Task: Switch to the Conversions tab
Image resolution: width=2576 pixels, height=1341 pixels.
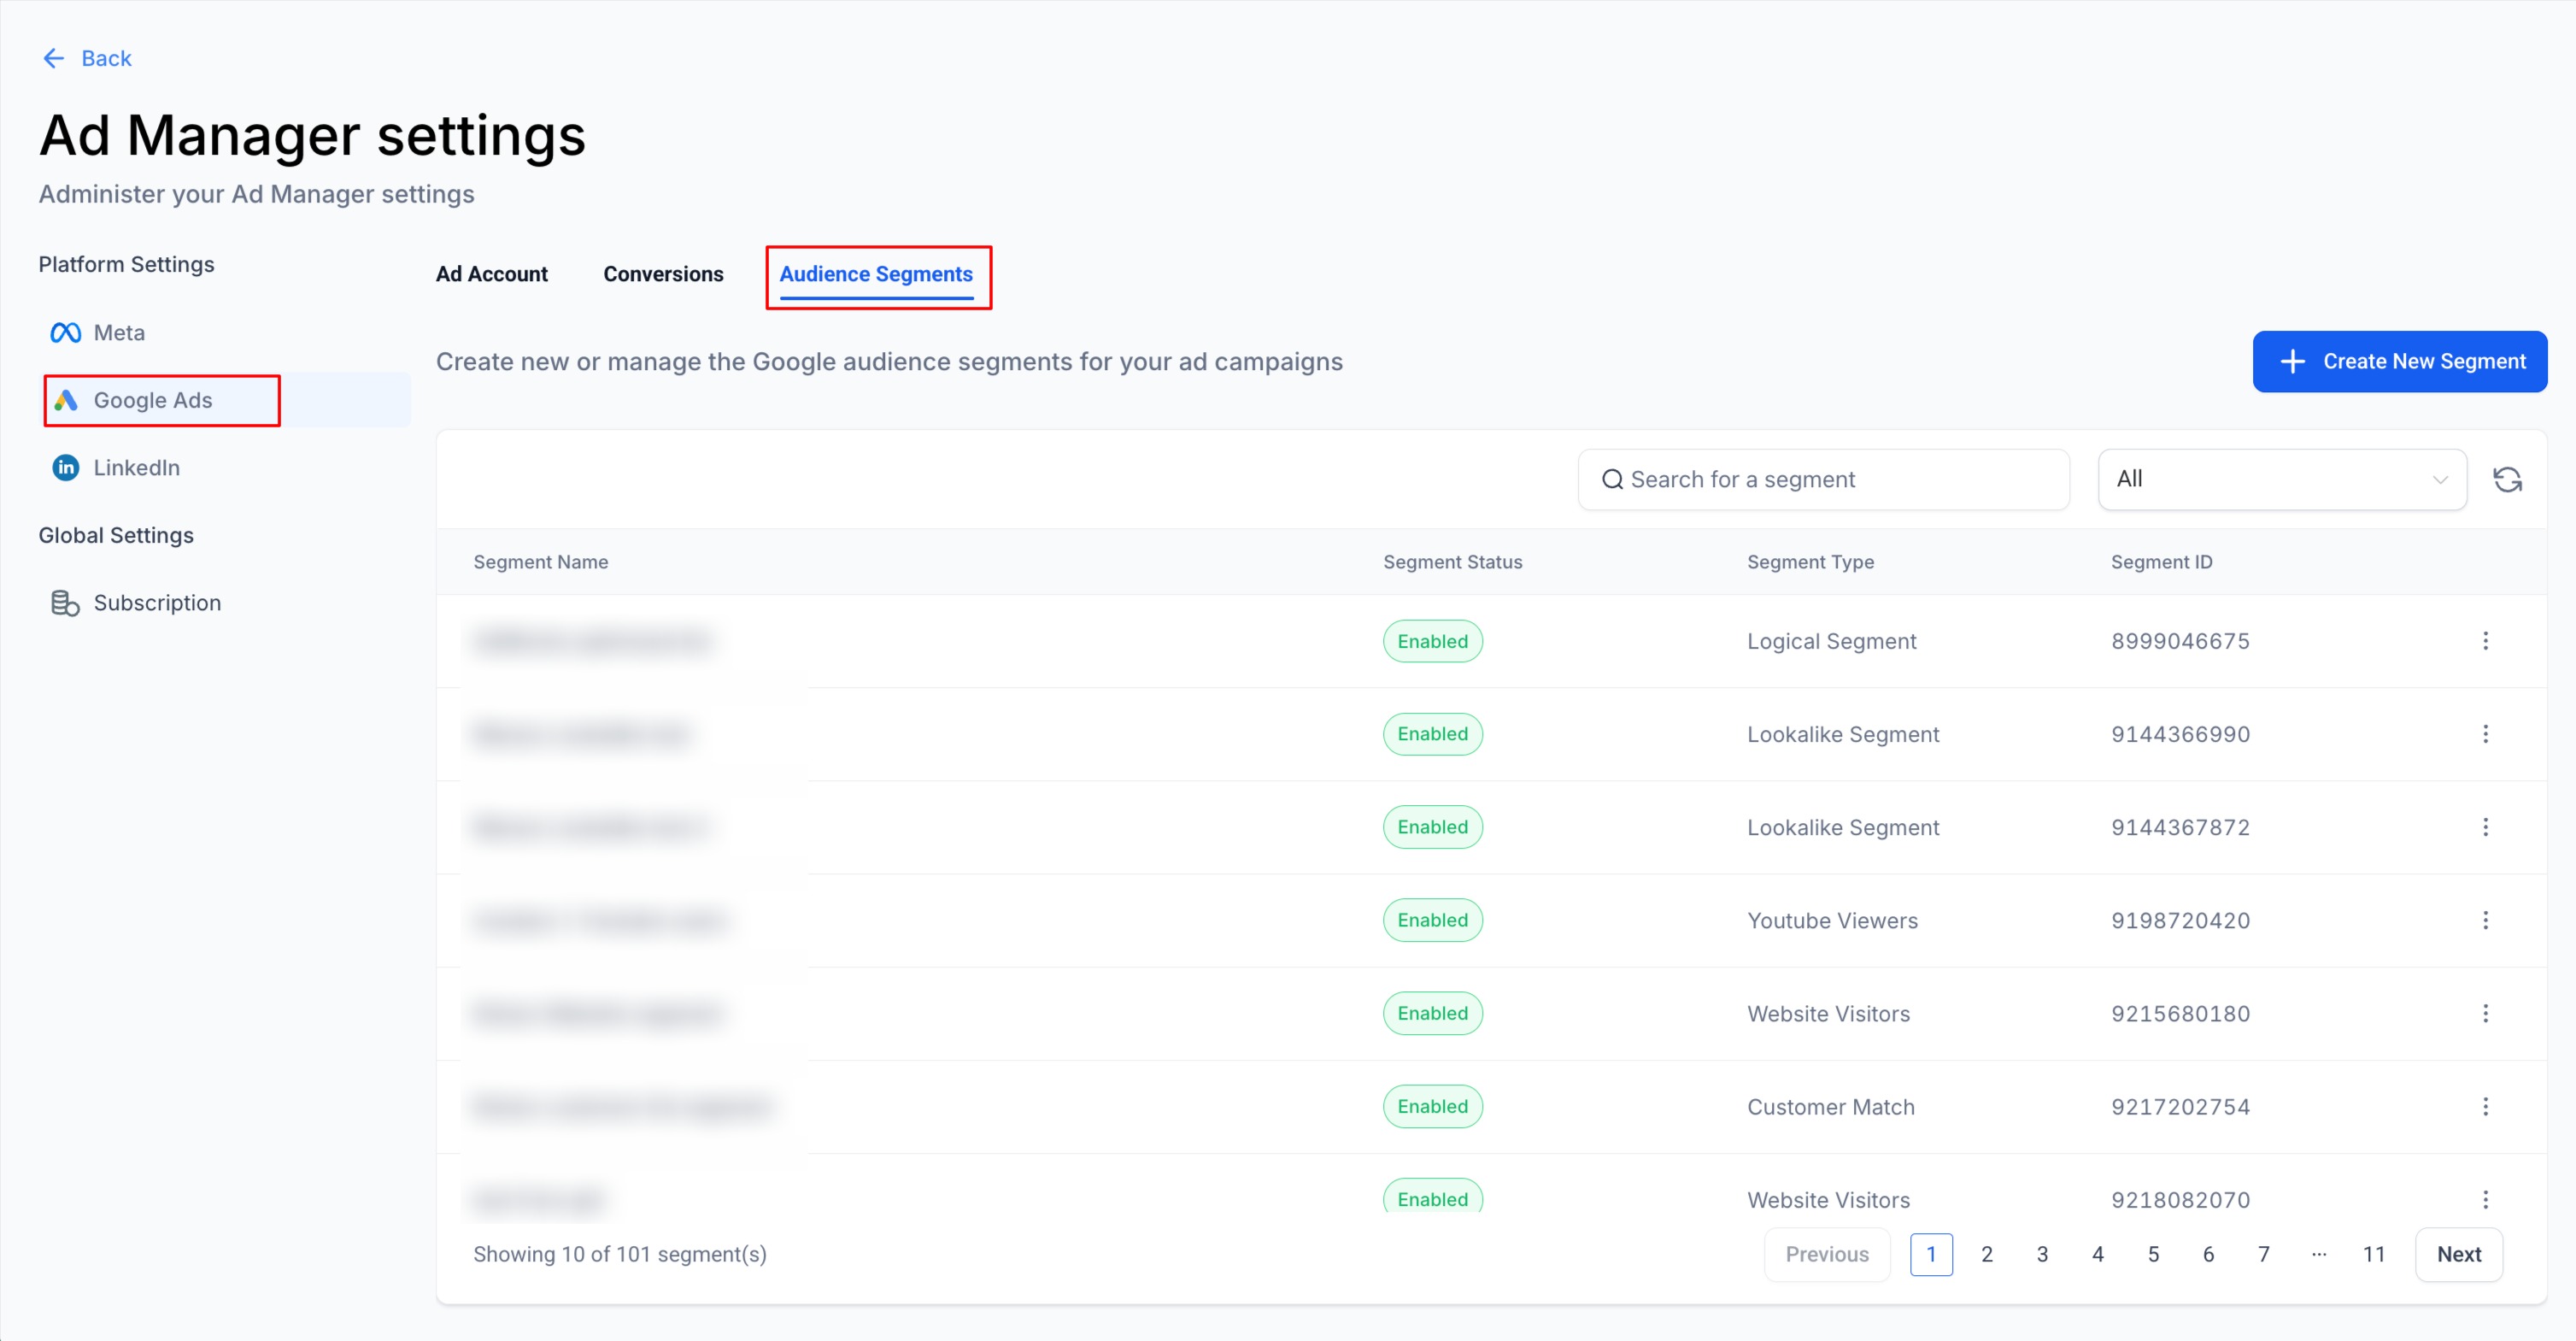Action: click(662, 274)
